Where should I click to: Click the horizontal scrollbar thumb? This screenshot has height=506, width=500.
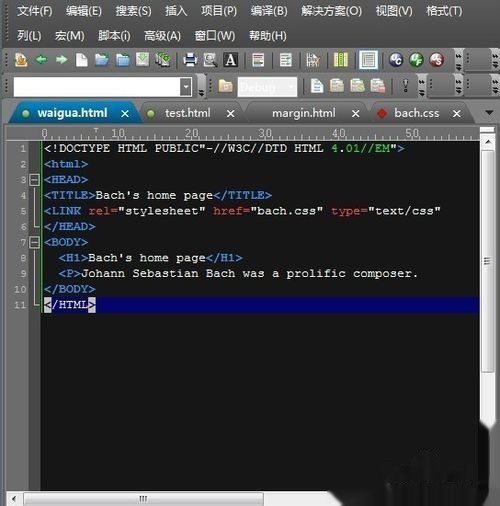point(143,499)
